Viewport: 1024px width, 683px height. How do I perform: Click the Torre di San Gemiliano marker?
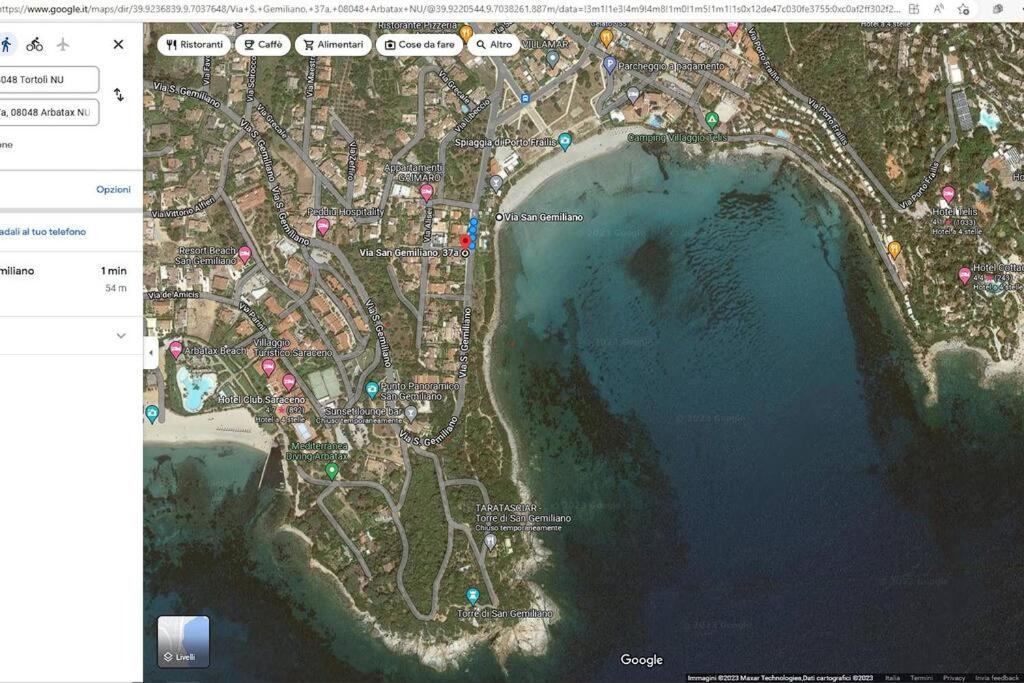pyautogui.click(x=472, y=596)
